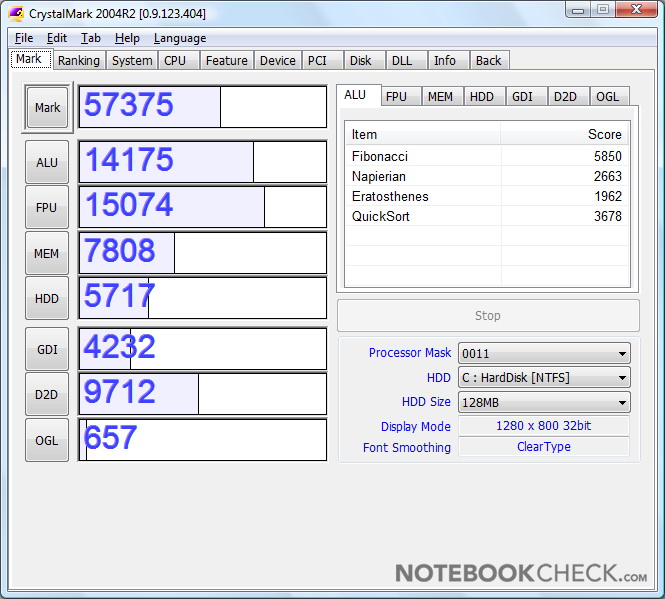Viewport: 665px width, 599px height.
Task: Switch to the System tab
Action: tap(132, 60)
